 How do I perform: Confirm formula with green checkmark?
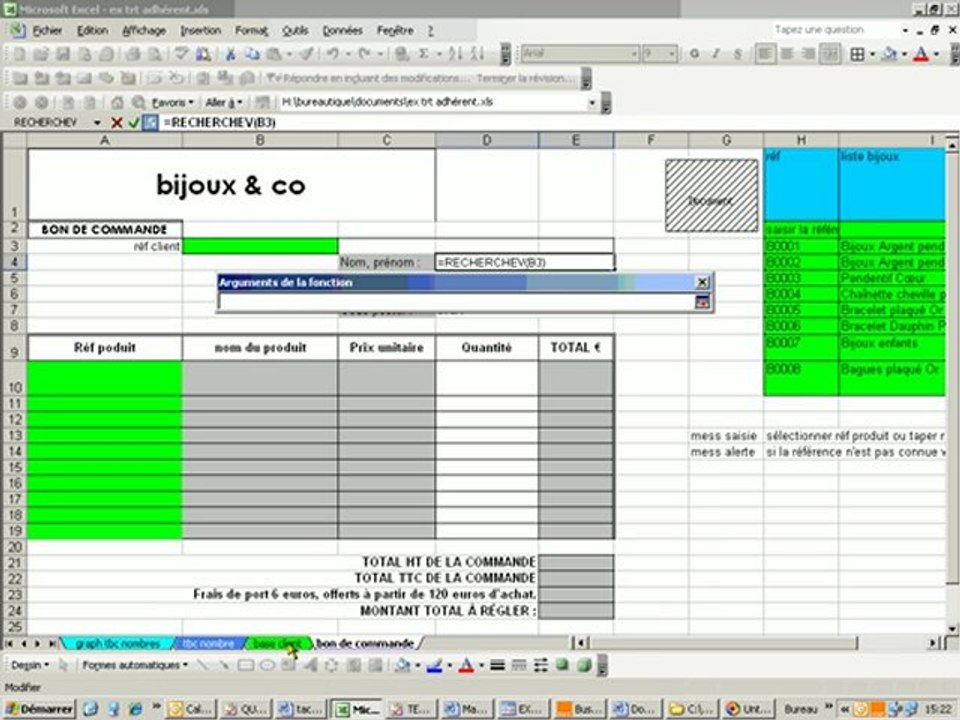pos(133,122)
